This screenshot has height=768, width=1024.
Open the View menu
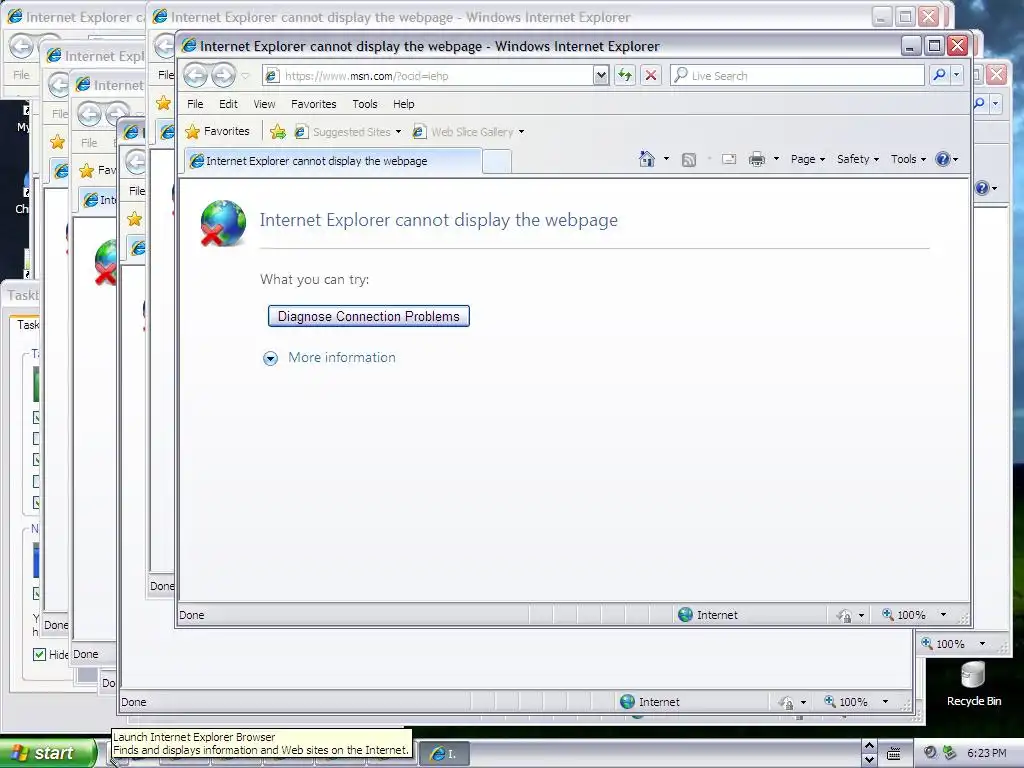point(264,104)
